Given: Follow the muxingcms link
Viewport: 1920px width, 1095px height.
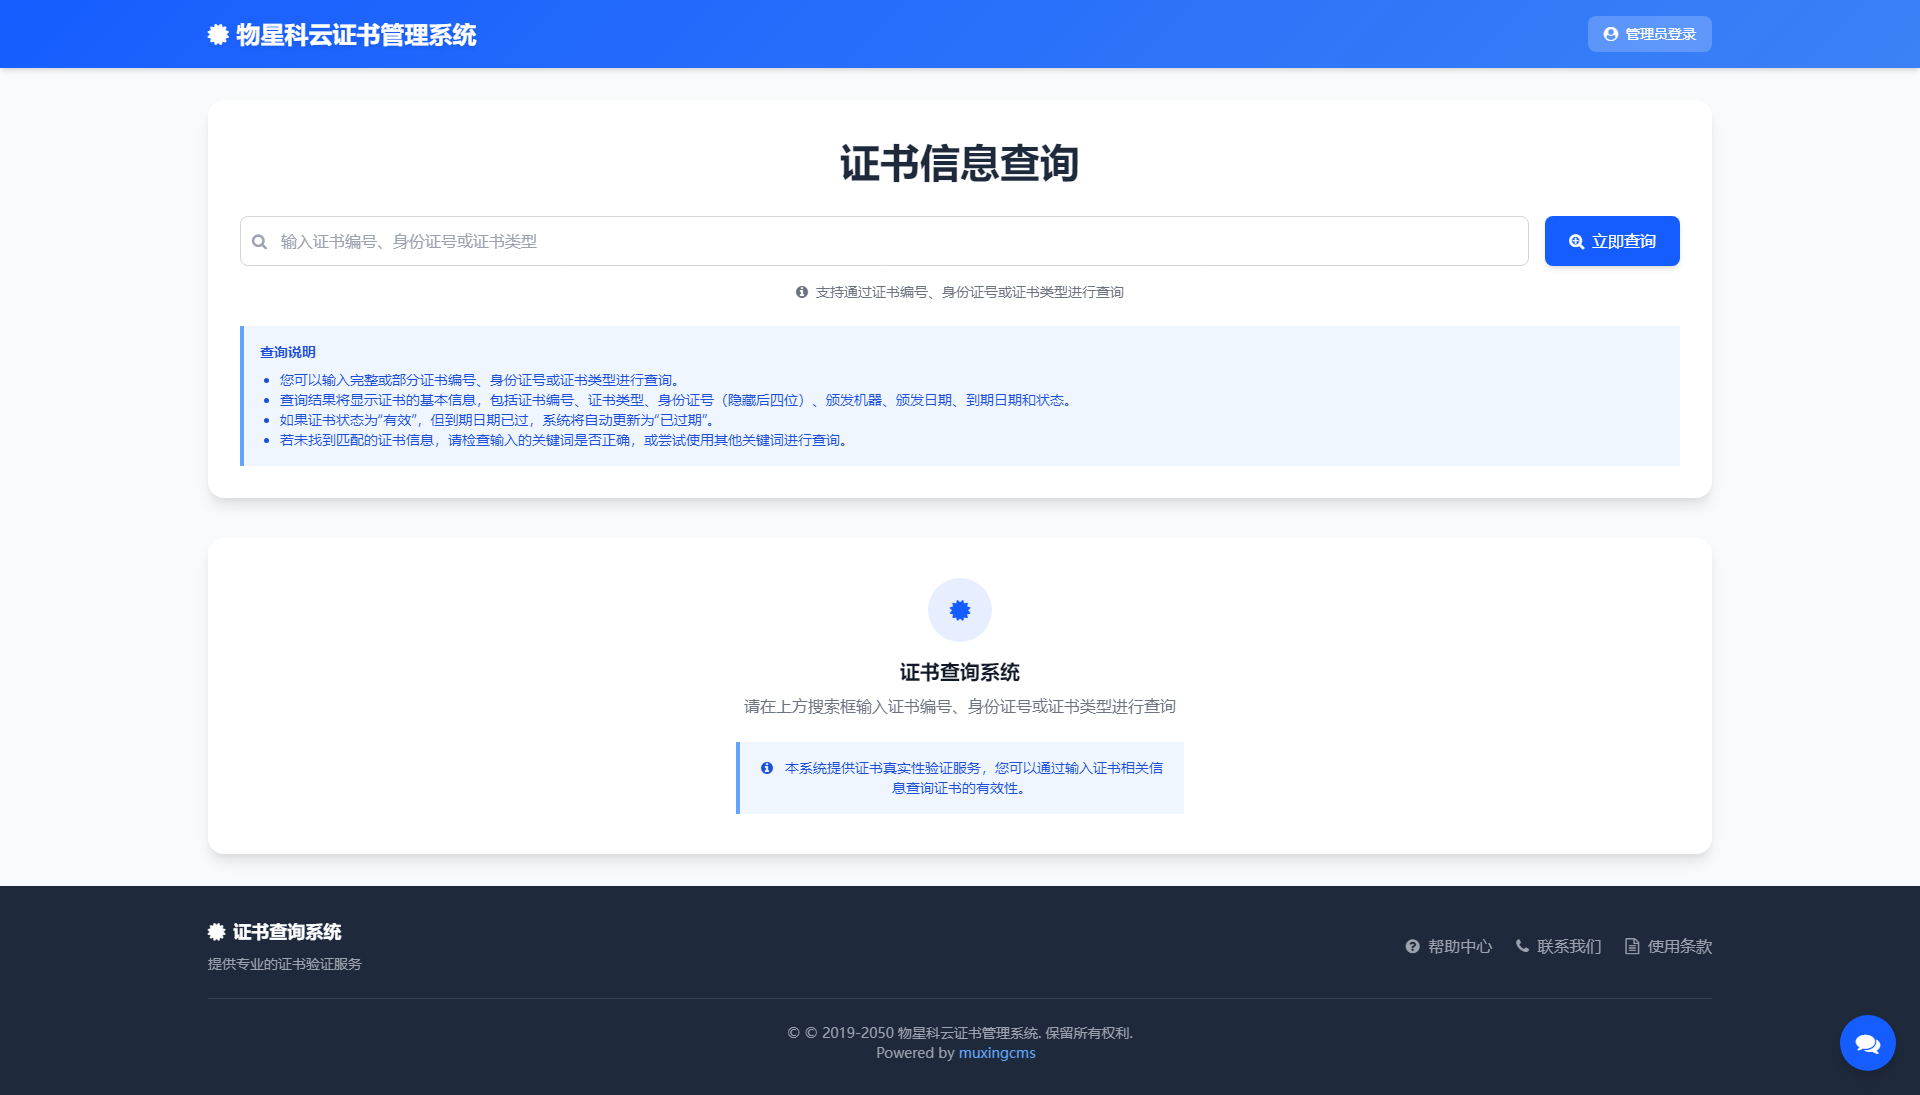Looking at the screenshot, I should [x=997, y=1053].
